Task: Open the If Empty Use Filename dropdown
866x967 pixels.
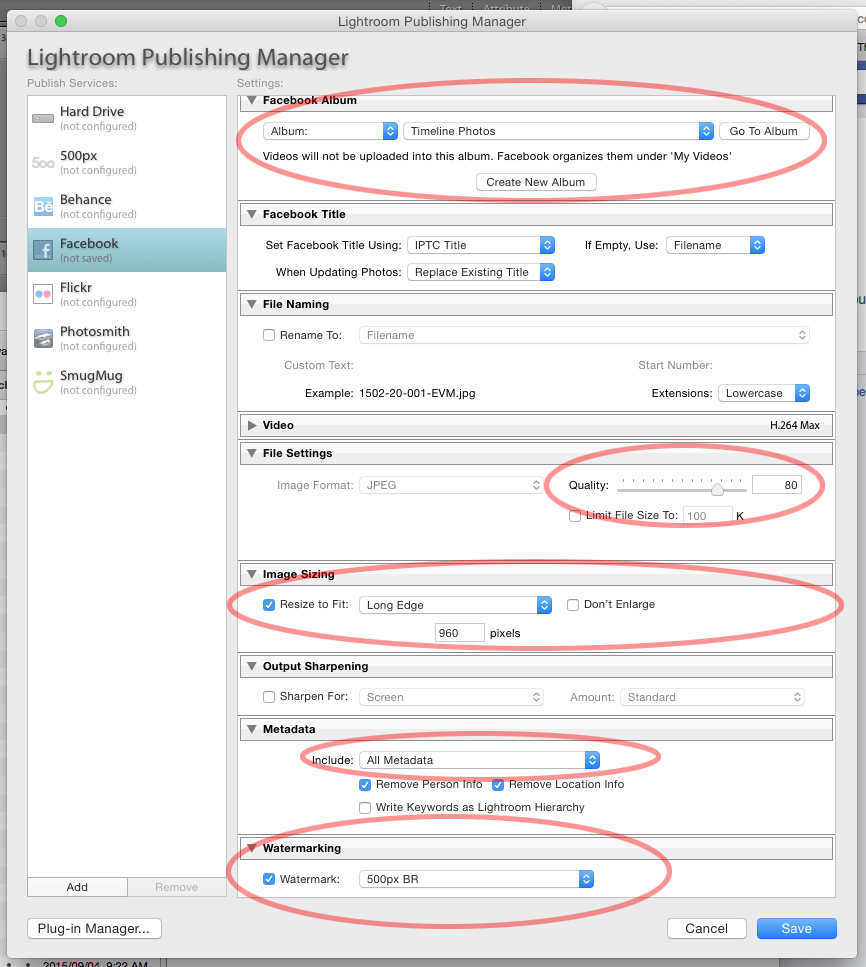Action: pyautogui.click(x=715, y=245)
